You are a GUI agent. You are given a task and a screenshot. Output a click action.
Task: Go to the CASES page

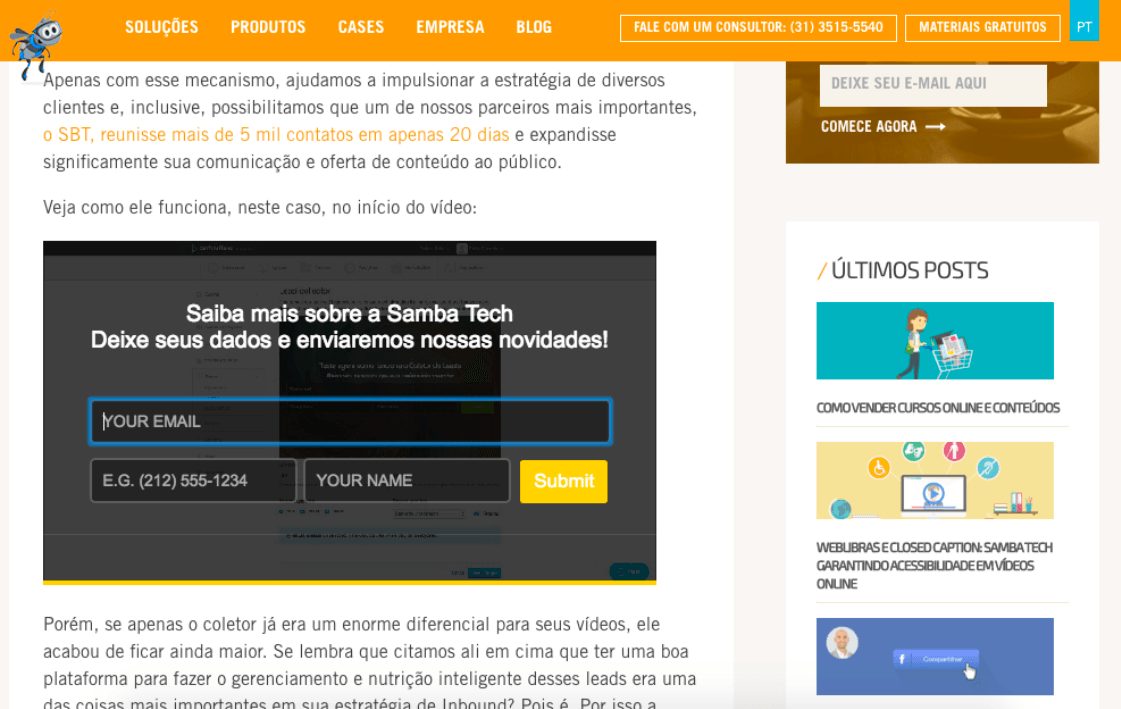361,27
